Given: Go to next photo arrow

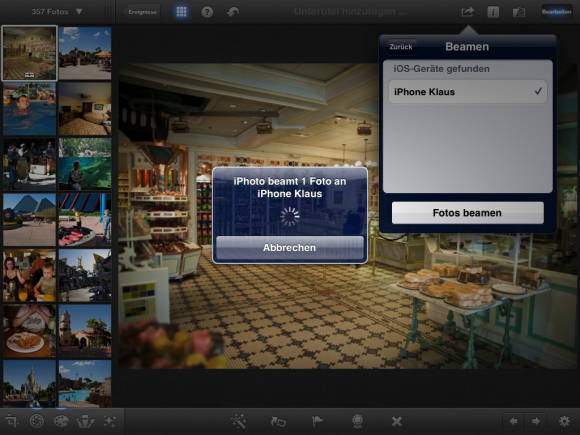Looking at the screenshot, I should click(536, 421).
